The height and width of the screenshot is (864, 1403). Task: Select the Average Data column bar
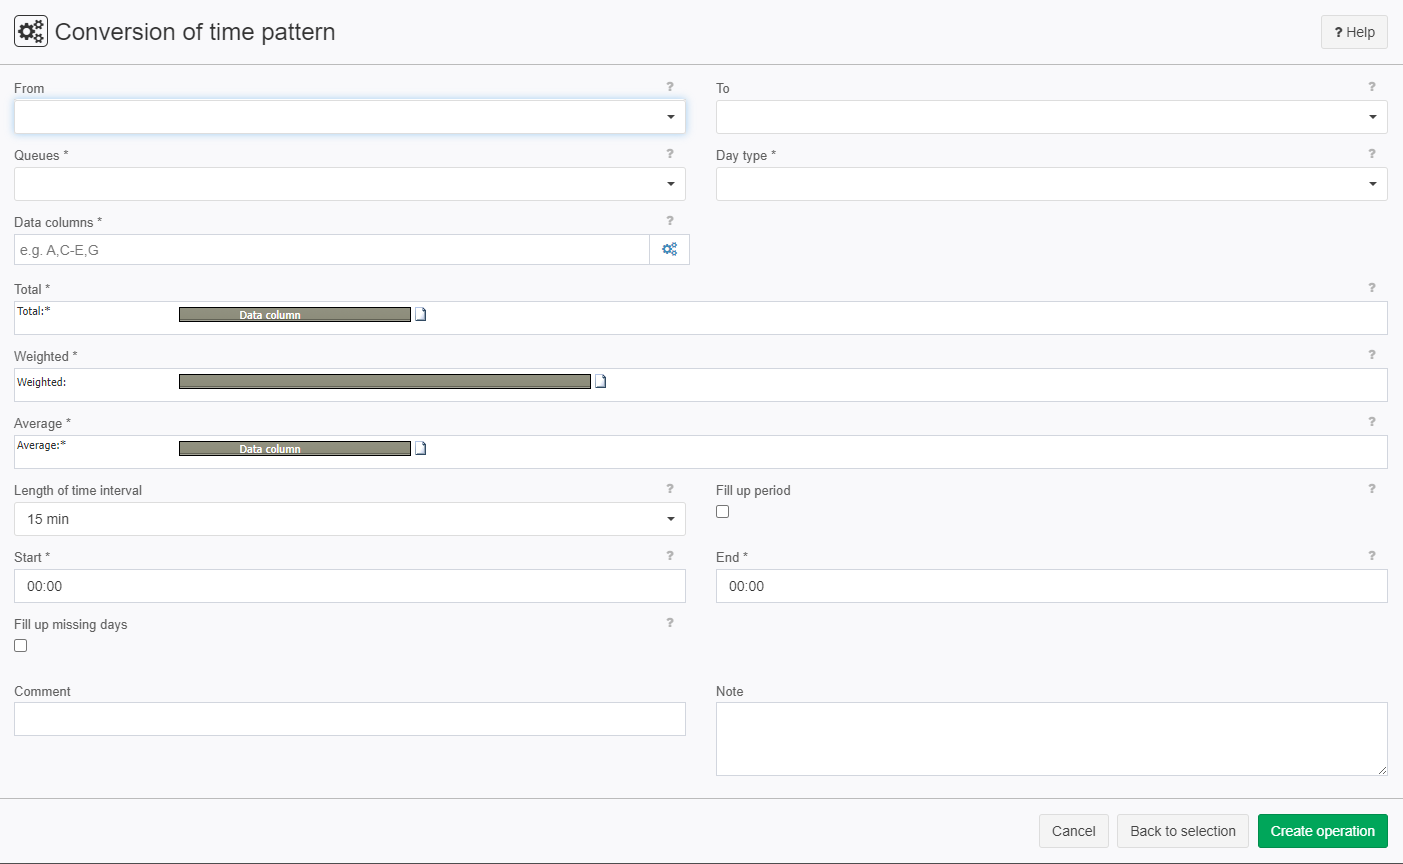pyautogui.click(x=295, y=448)
